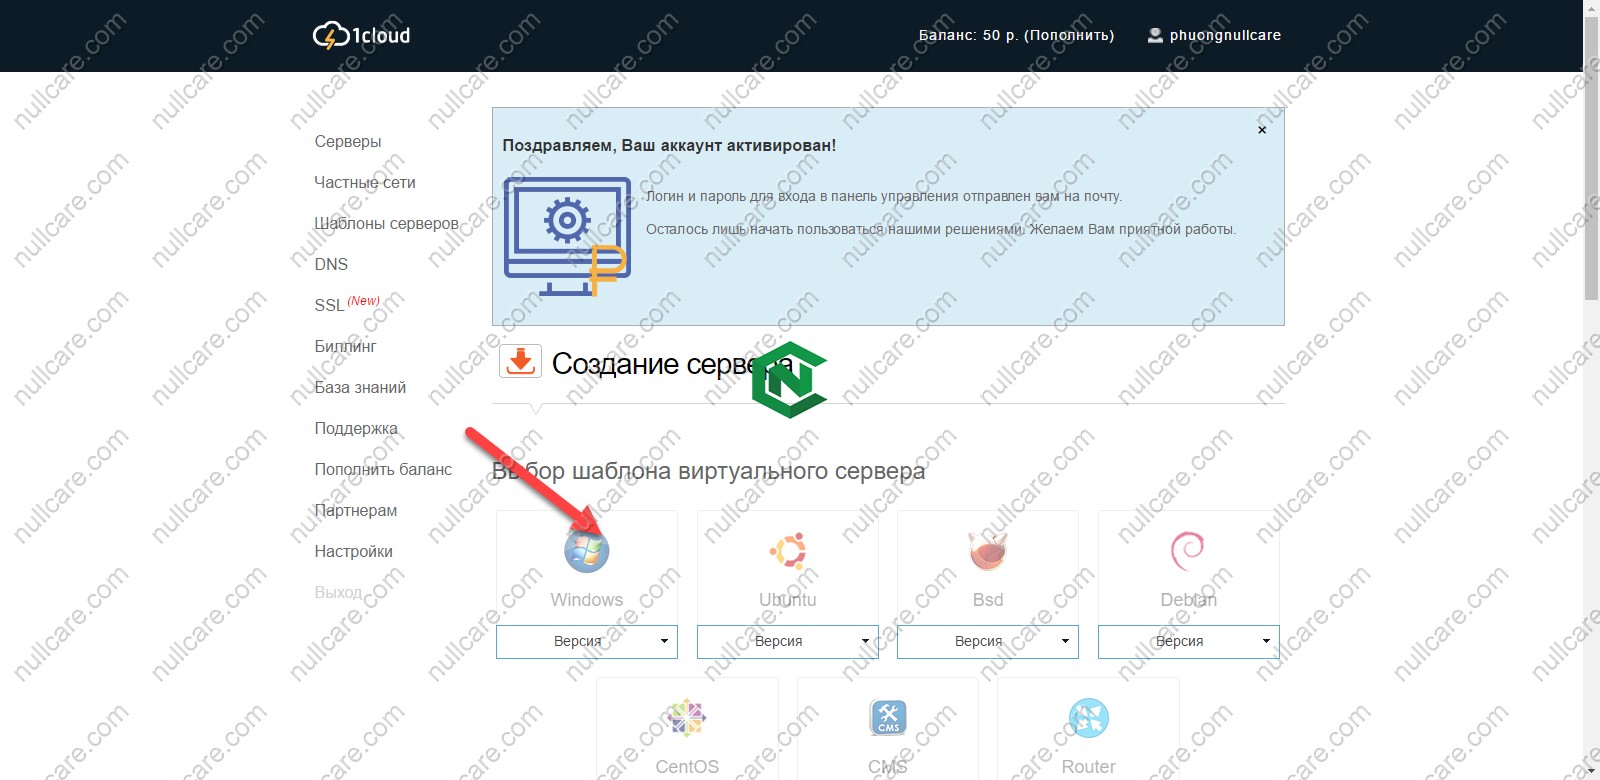Open the Серверы menu item

click(x=348, y=142)
